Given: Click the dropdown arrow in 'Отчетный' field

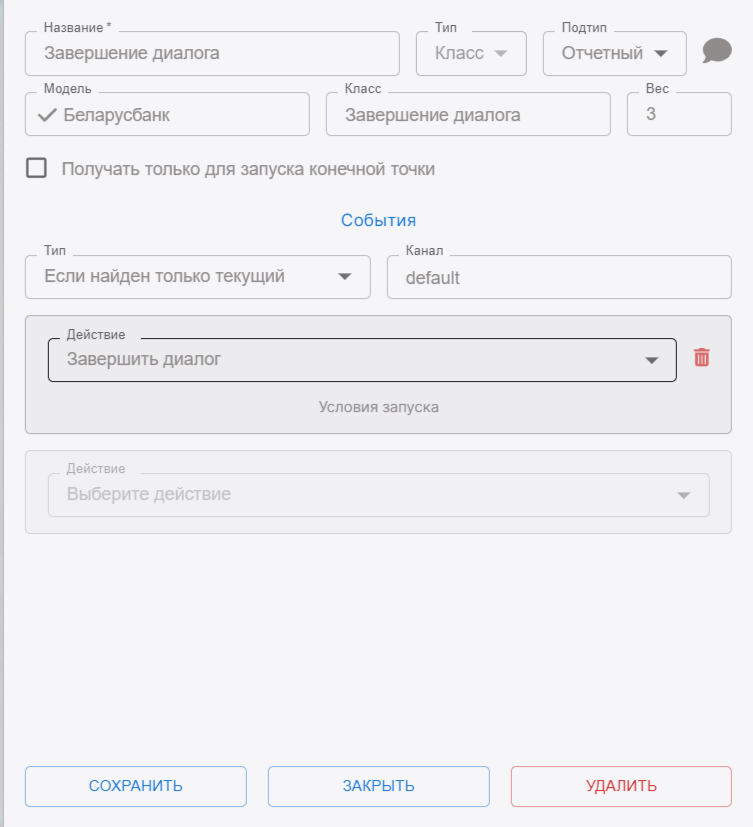Looking at the screenshot, I should click(660, 54).
